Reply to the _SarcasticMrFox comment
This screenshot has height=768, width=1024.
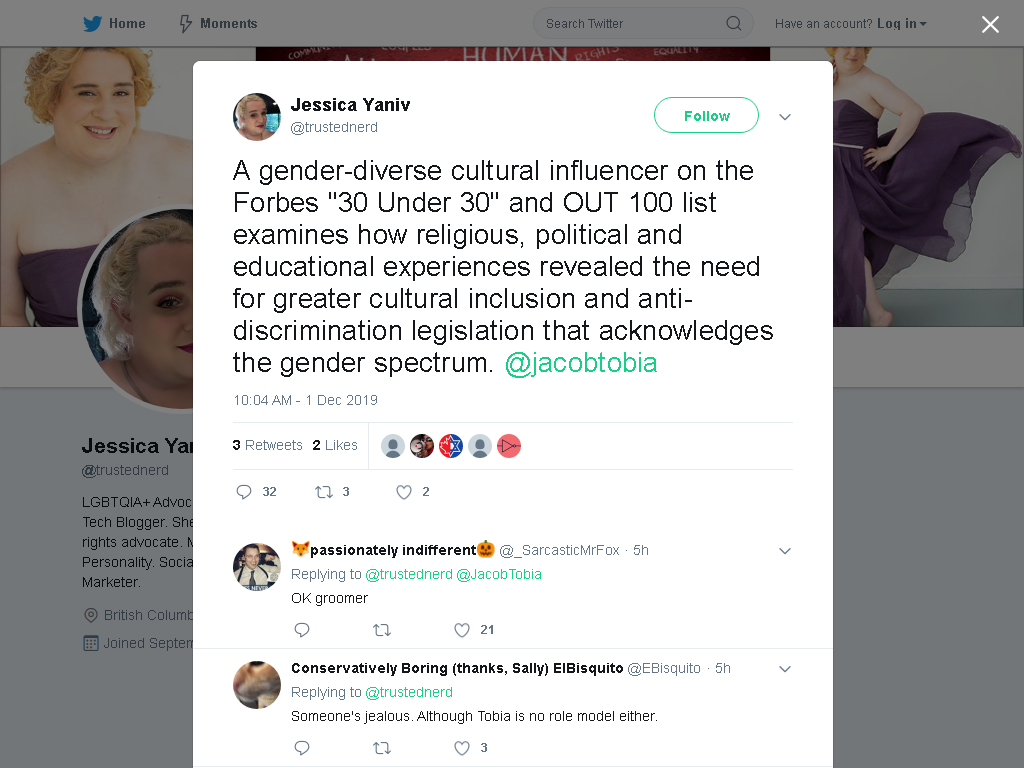tap(302, 630)
